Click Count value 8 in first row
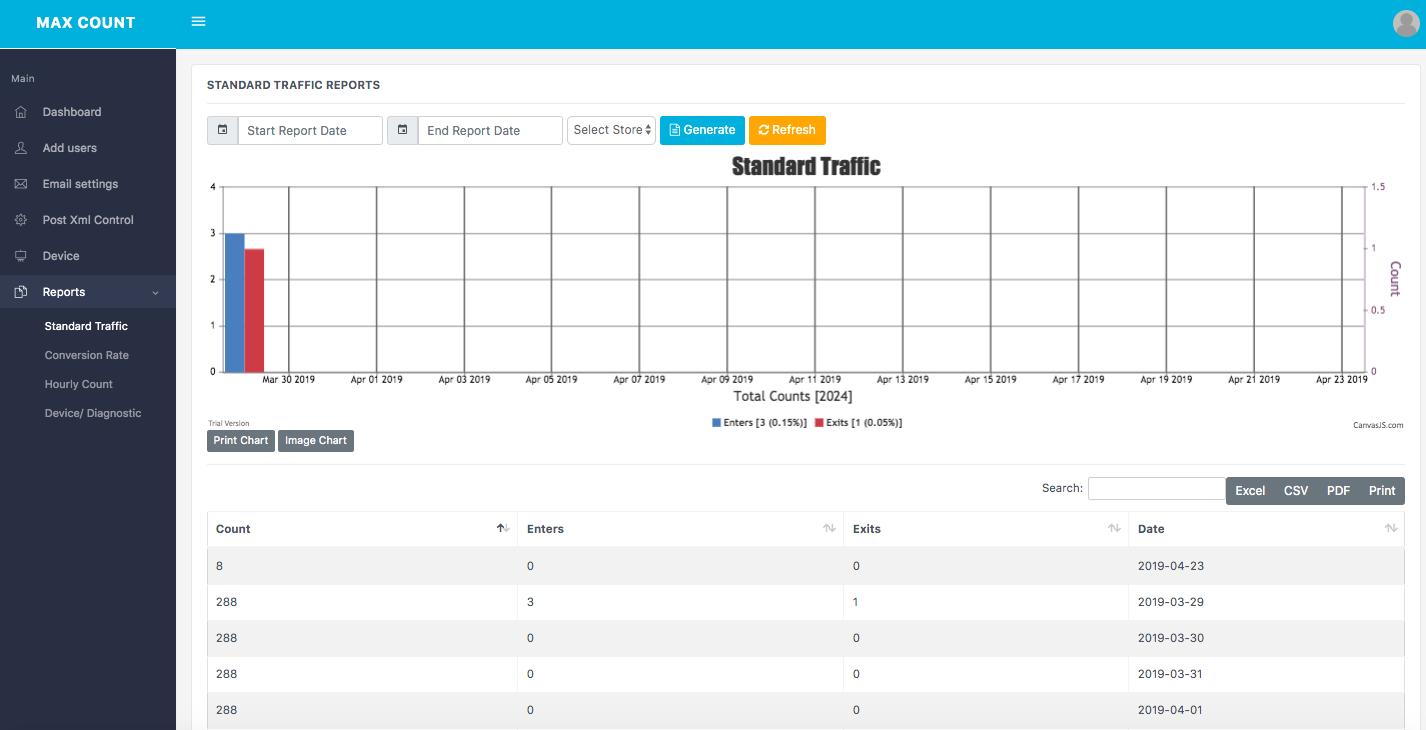This screenshot has height=730, width=1426. tap(219, 566)
